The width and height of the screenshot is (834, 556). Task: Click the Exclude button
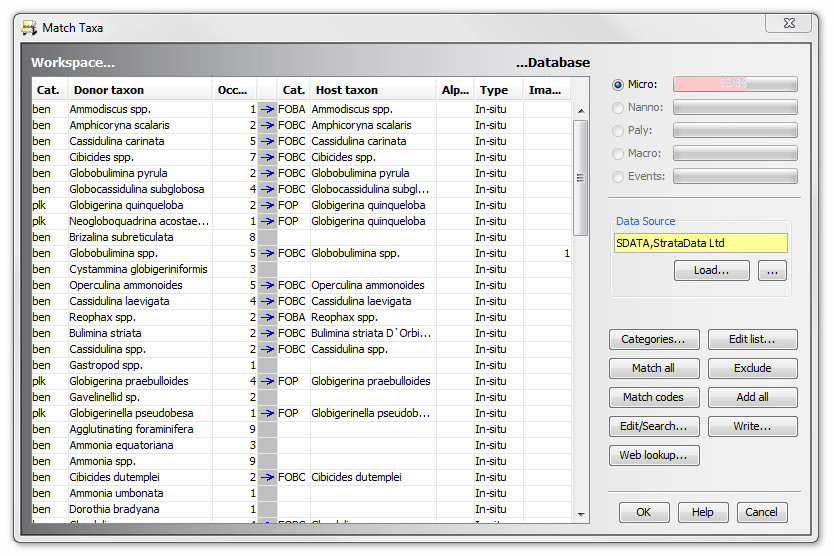(x=752, y=368)
